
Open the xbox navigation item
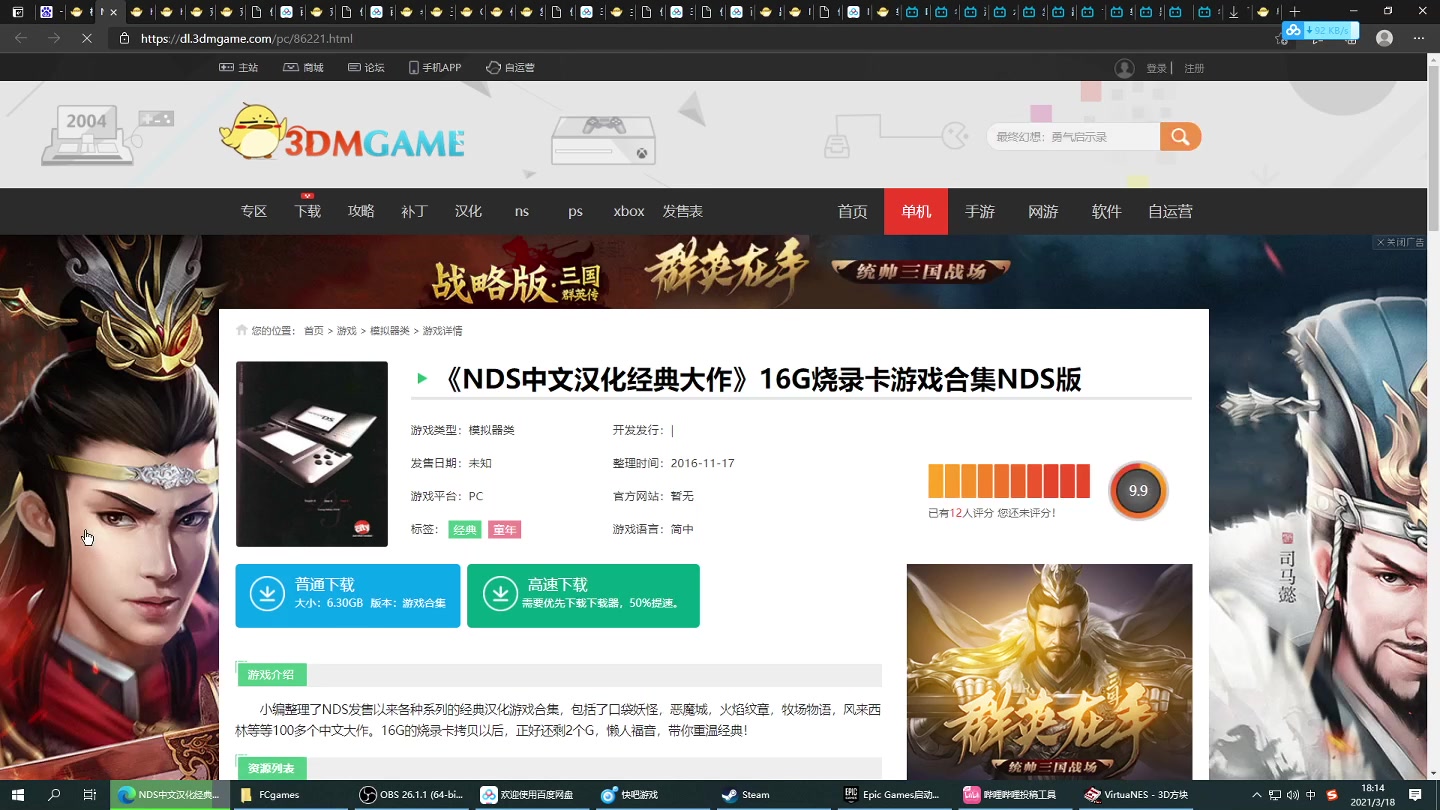tap(629, 211)
